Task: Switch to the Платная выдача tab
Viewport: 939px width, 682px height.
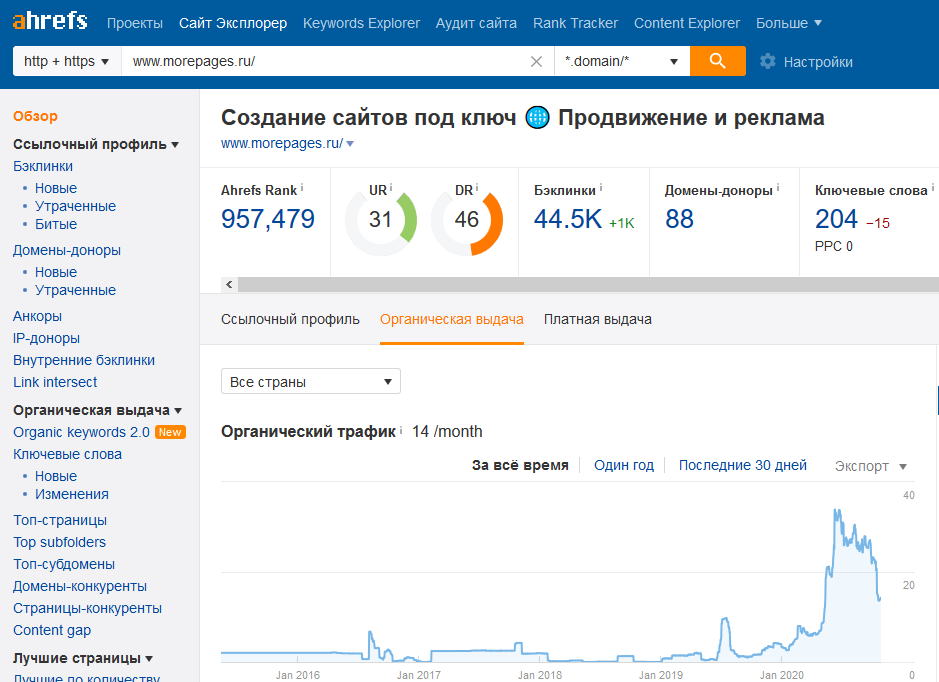Action: (x=598, y=320)
